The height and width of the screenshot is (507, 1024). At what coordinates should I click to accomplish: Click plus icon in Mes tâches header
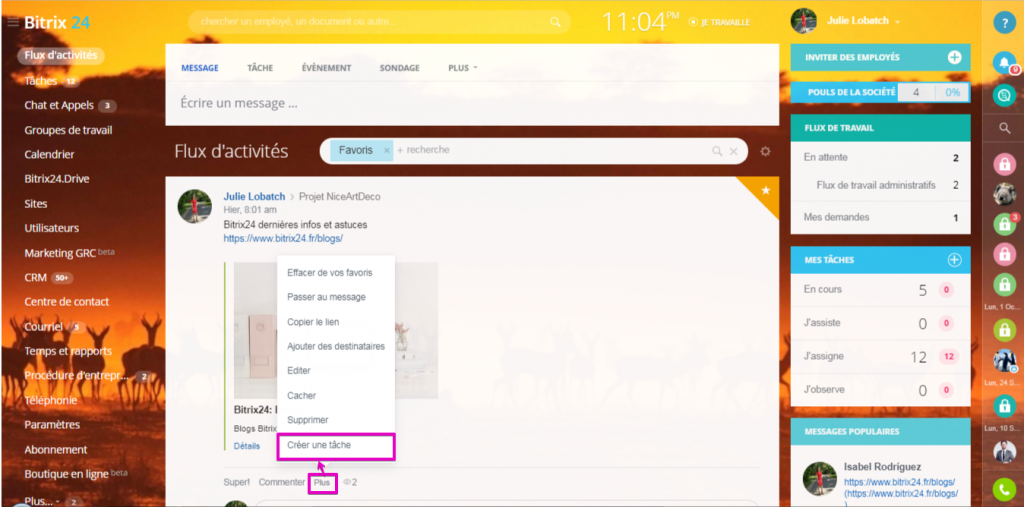tap(954, 260)
